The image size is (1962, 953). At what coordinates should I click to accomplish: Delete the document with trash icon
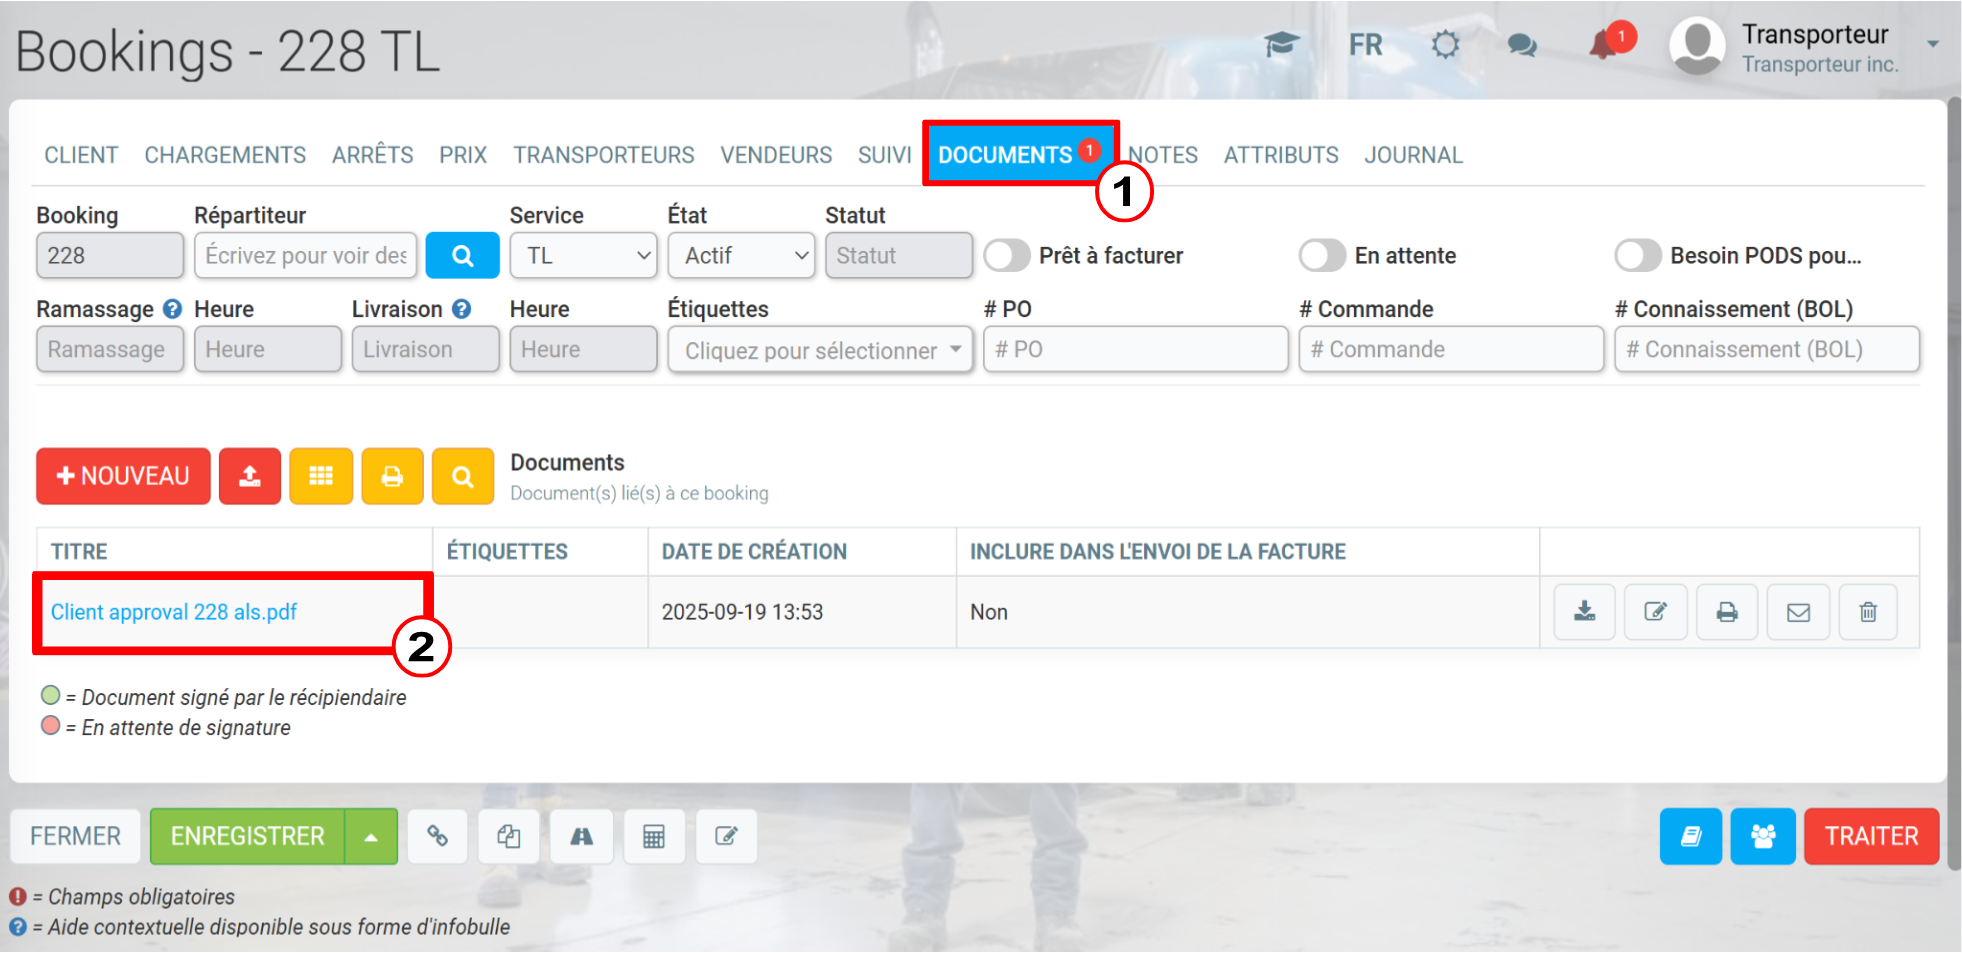pos(1867,612)
